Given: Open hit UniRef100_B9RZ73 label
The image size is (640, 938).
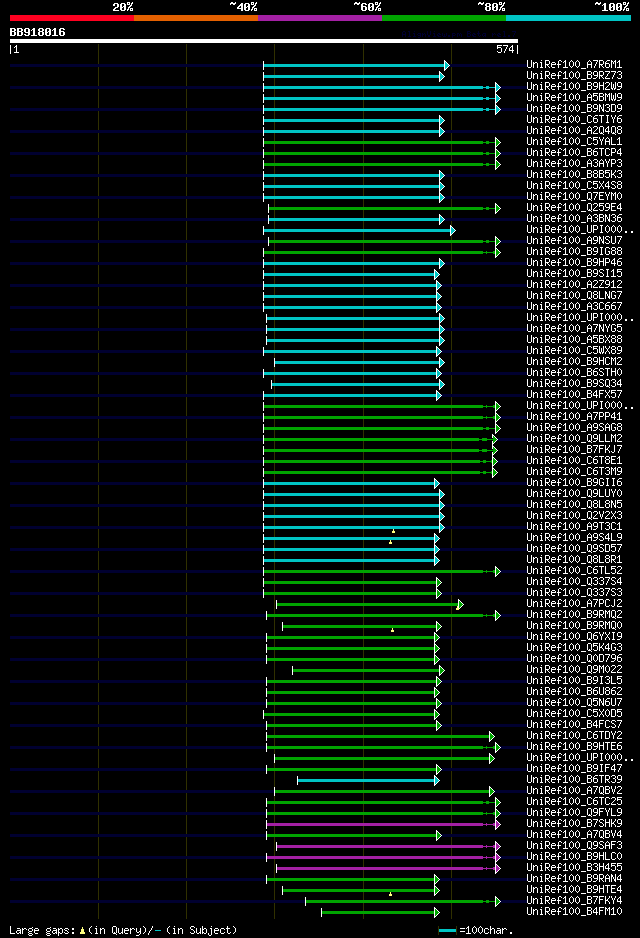Looking at the screenshot, I should [574, 75].
